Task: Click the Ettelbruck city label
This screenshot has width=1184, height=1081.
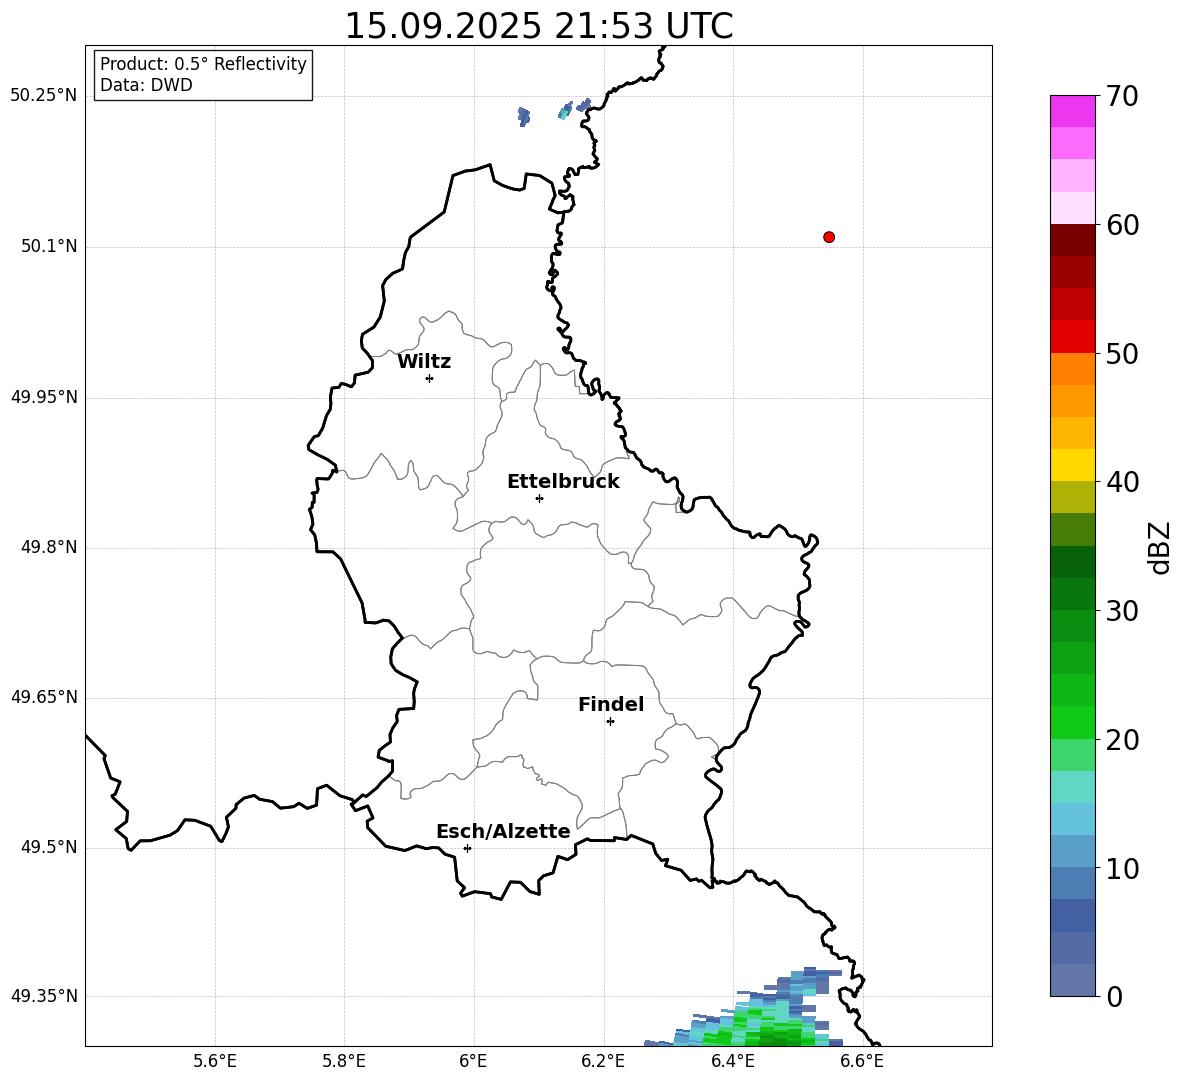Action: 563,482
